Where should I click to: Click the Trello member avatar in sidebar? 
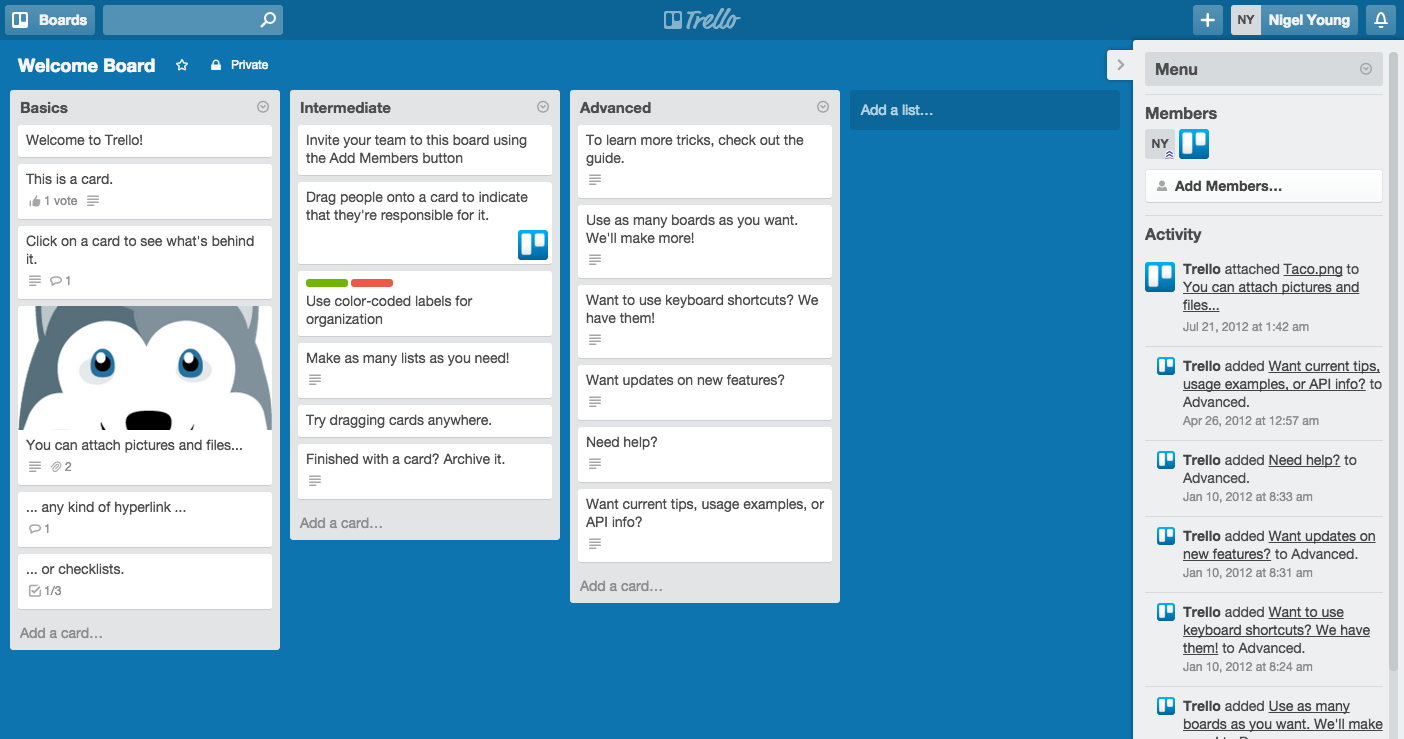(1194, 144)
